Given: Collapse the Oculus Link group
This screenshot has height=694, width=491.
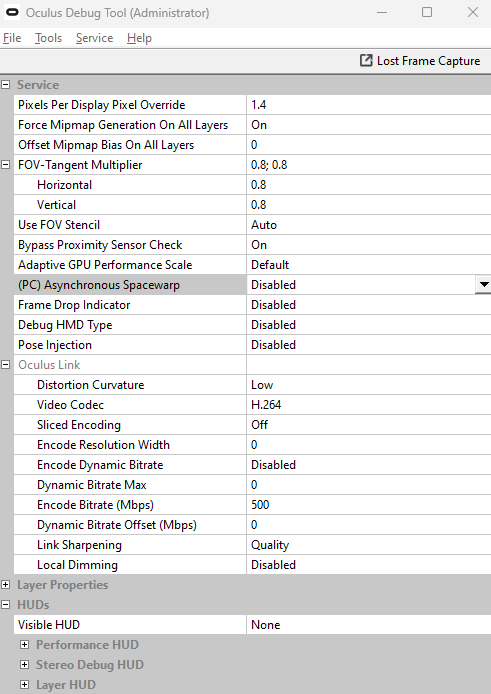Looking at the screenshot, I should pyautogui.click(x=5, y=365).
